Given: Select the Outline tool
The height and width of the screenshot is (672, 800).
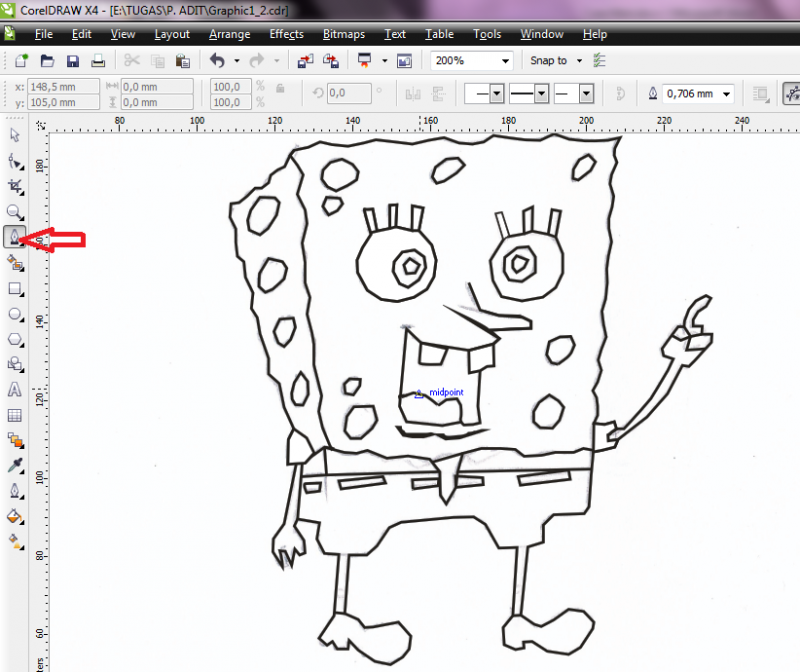Looking at the screenshot, I should (x=15, y=491).
